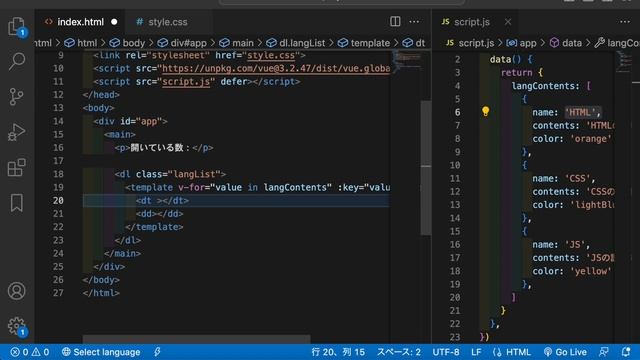
Task: Click the unsaved dot on index.html tab
Action: tap(114, 22)
